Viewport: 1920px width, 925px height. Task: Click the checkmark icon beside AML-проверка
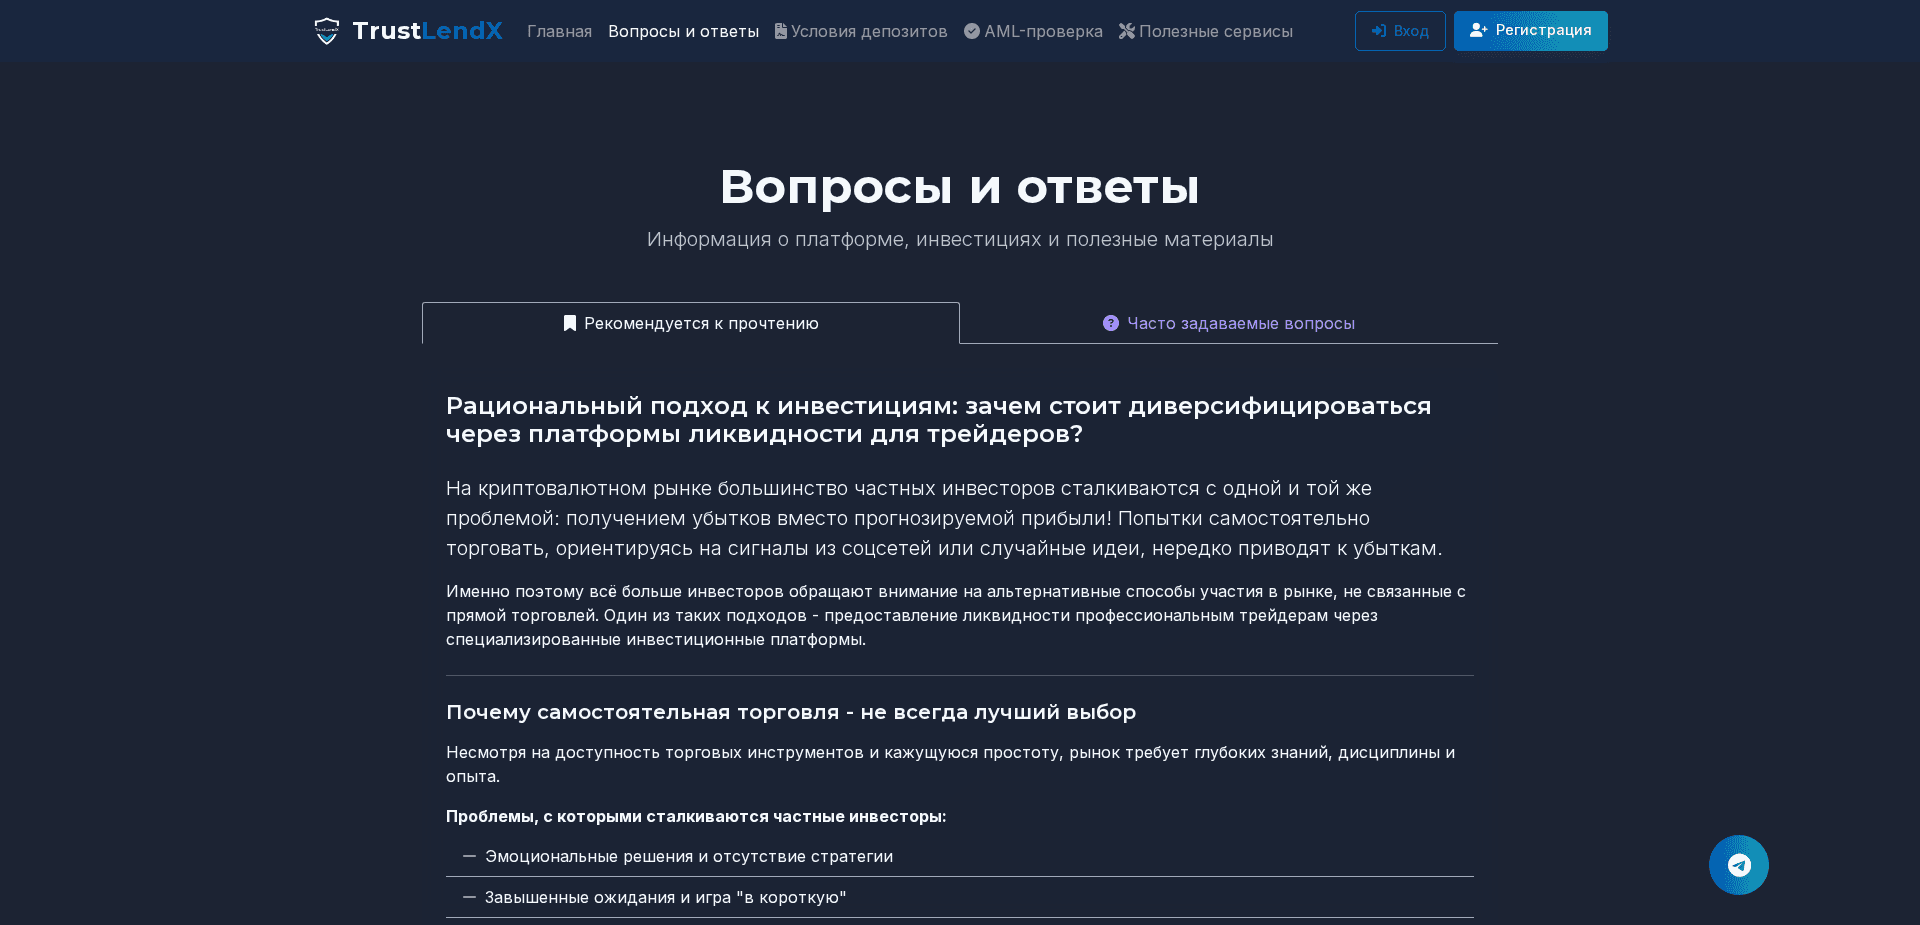pyautogui.click(x=971, y=31)
